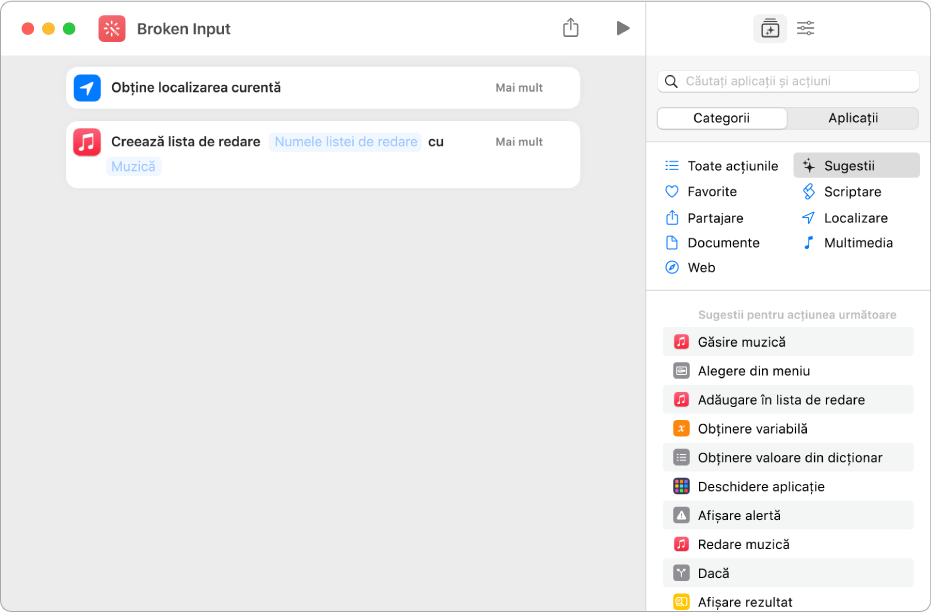Select Toate acțiunile category
Viewport: 931px width, 612px height.
731,166
